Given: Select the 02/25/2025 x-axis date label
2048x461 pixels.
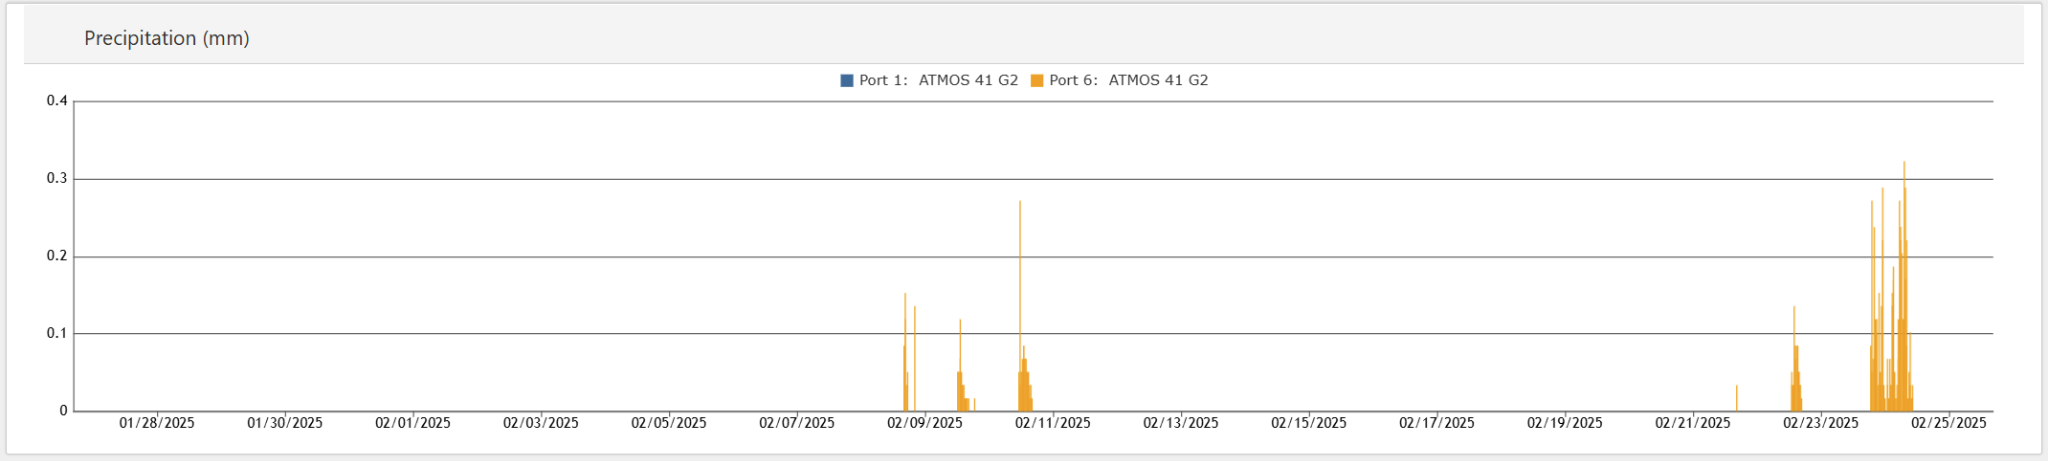Looking at the screenshot, I should pos(1948,423).
